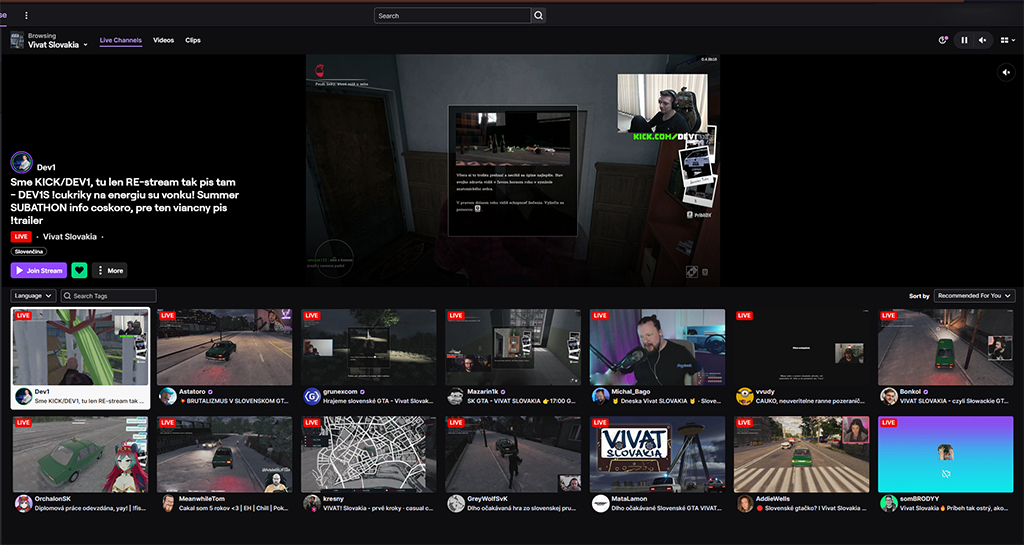Click the somBRODYY channel avatar
The height and width of the screenshot is (545, 1024).
[889, 503]
